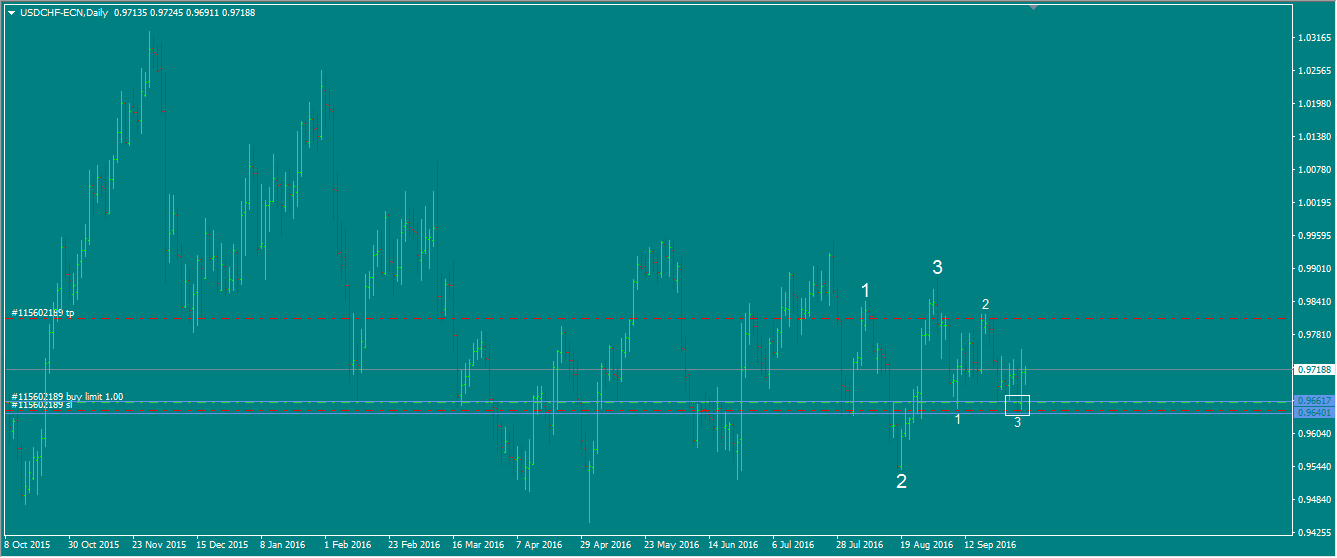Click the 7 Apr 2016 date label
Image resolution: width=1337 pixels, height=558 pixels.
pyautogui.click(x=539, y=546)
